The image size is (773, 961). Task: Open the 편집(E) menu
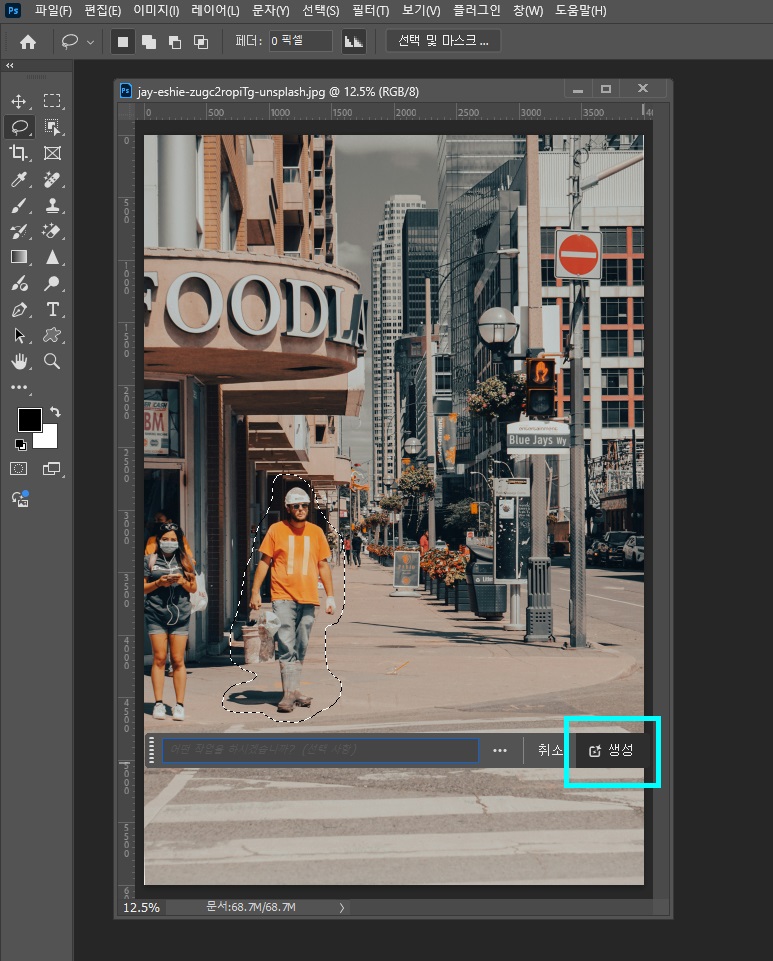click(102, 10)
